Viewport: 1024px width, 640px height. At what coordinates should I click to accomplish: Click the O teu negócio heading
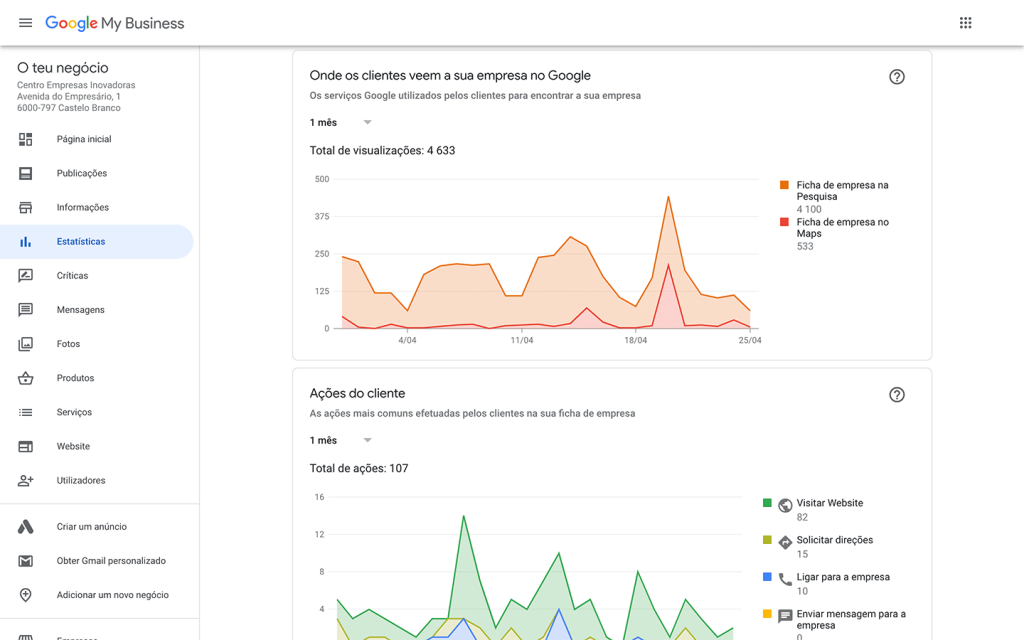[63, 68]
